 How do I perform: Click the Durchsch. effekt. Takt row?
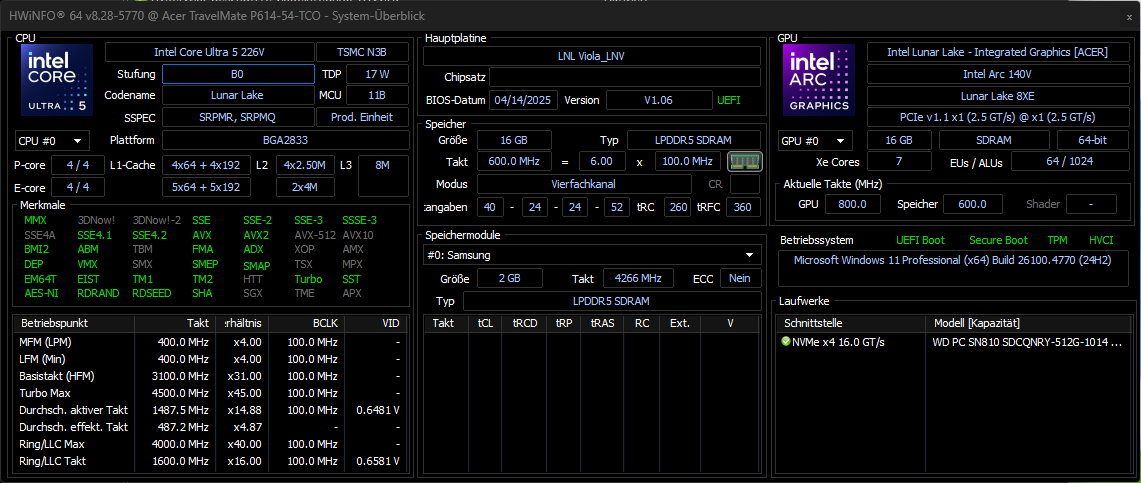tap(209, 427)
